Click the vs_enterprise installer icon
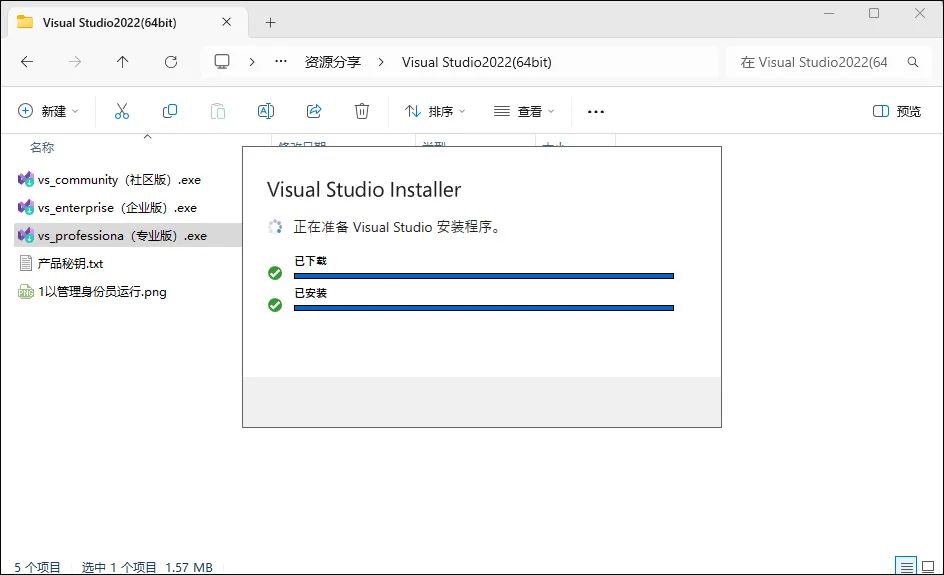Image resolution: width=944 pixels, height=575 pixels. [26, 207]
